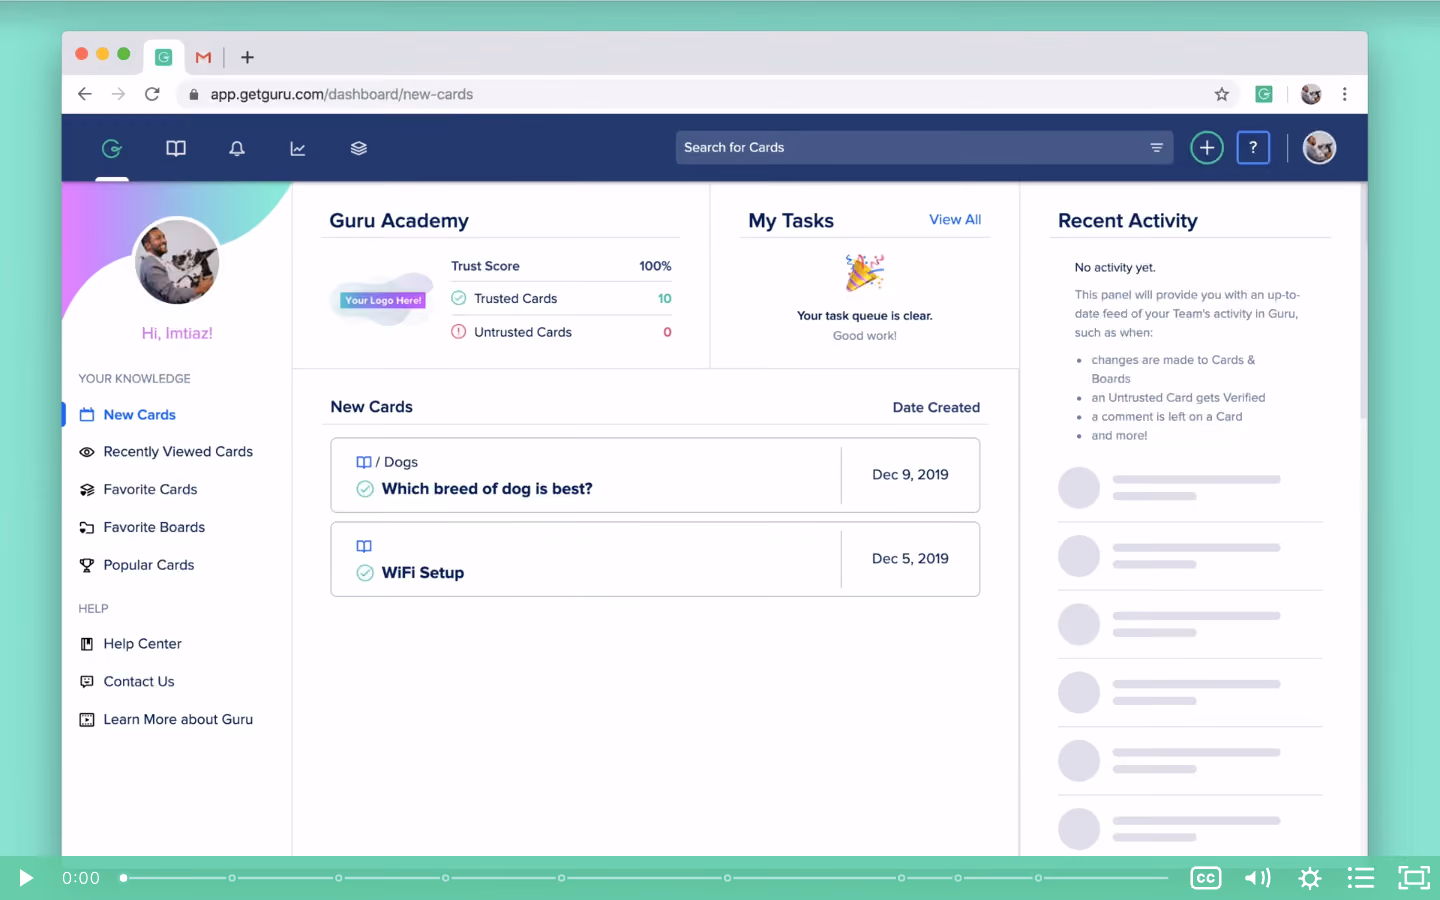
Task: Toggle fullscreen video mode
Action: pyautogui.click(x=1414, y=878)
